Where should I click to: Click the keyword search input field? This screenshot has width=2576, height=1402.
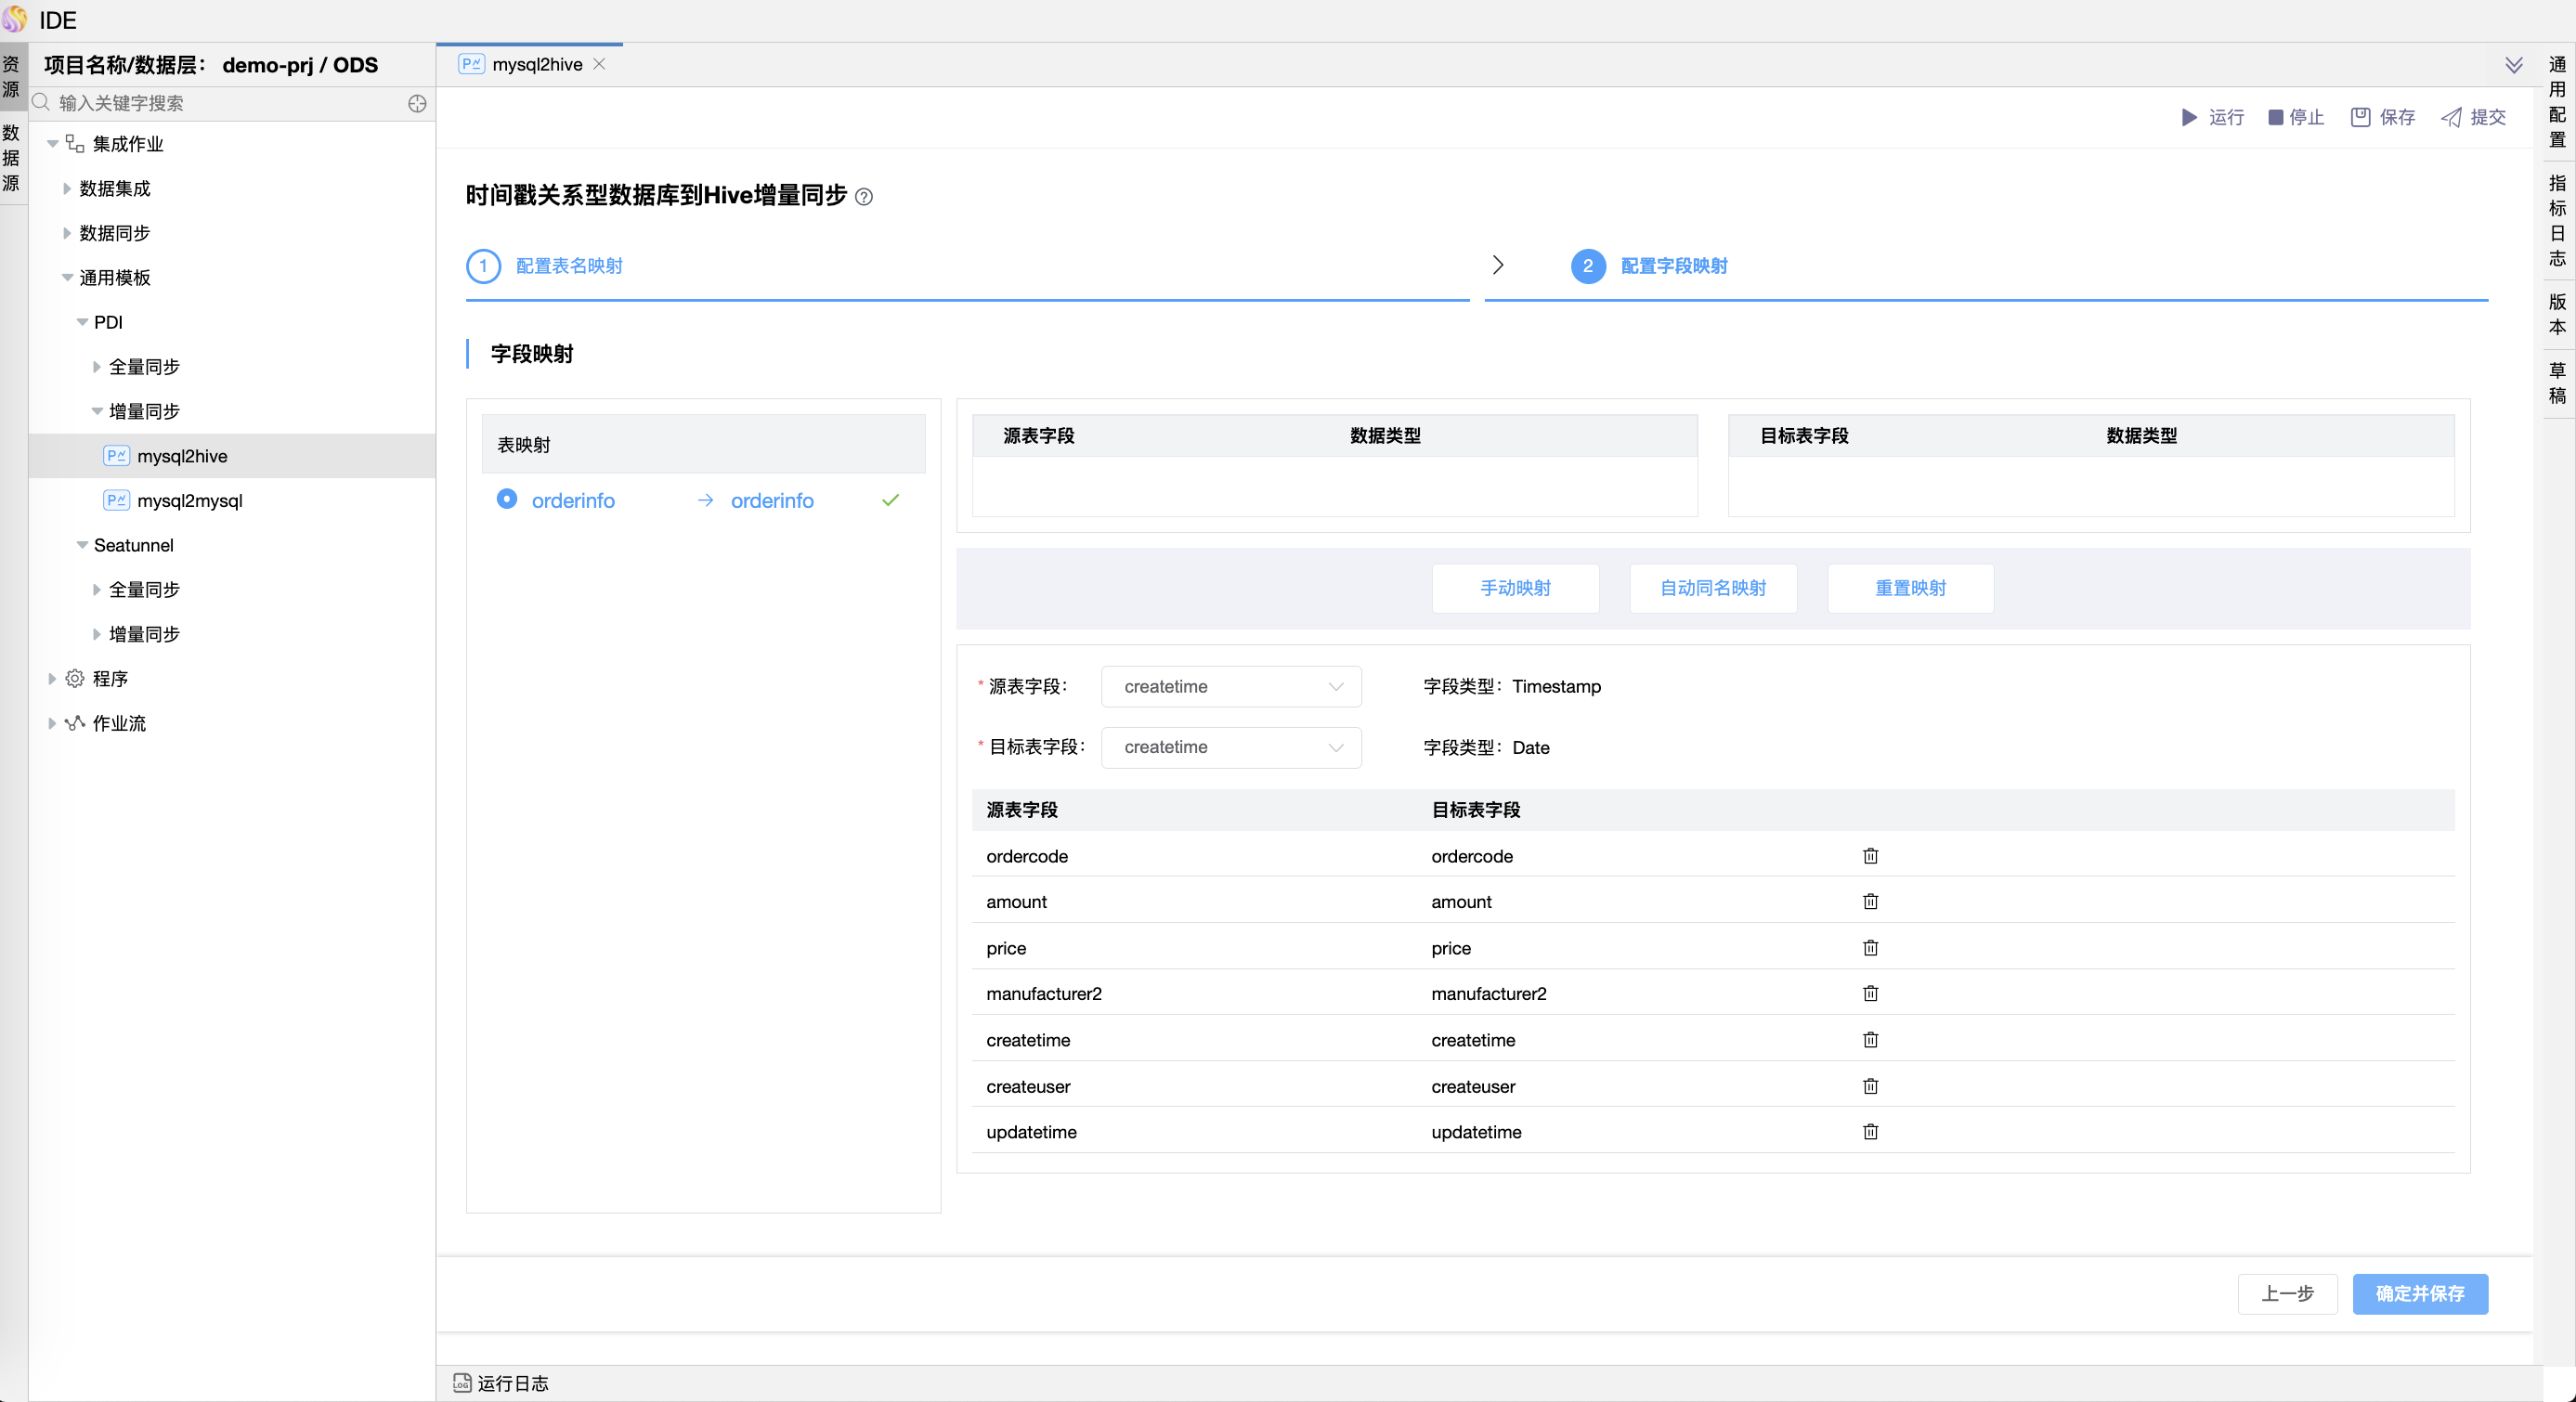tap(230, 104)
